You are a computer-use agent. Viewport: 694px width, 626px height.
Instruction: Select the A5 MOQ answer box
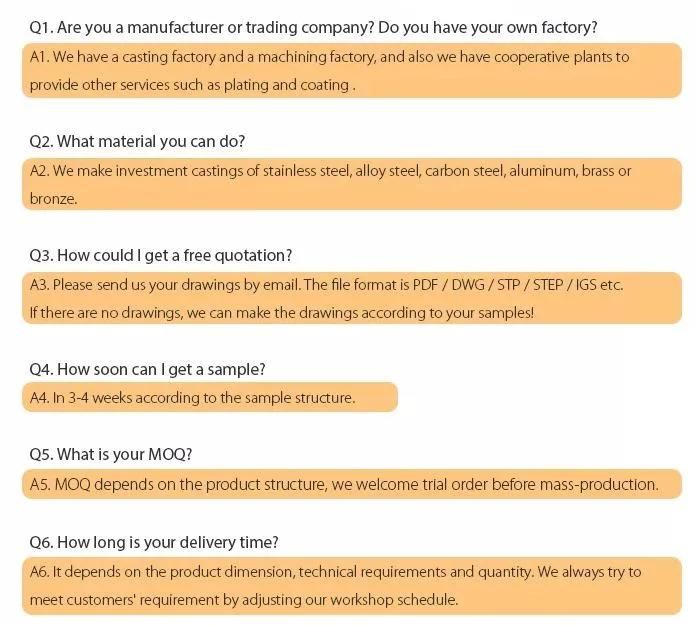(x=352, y=484)
